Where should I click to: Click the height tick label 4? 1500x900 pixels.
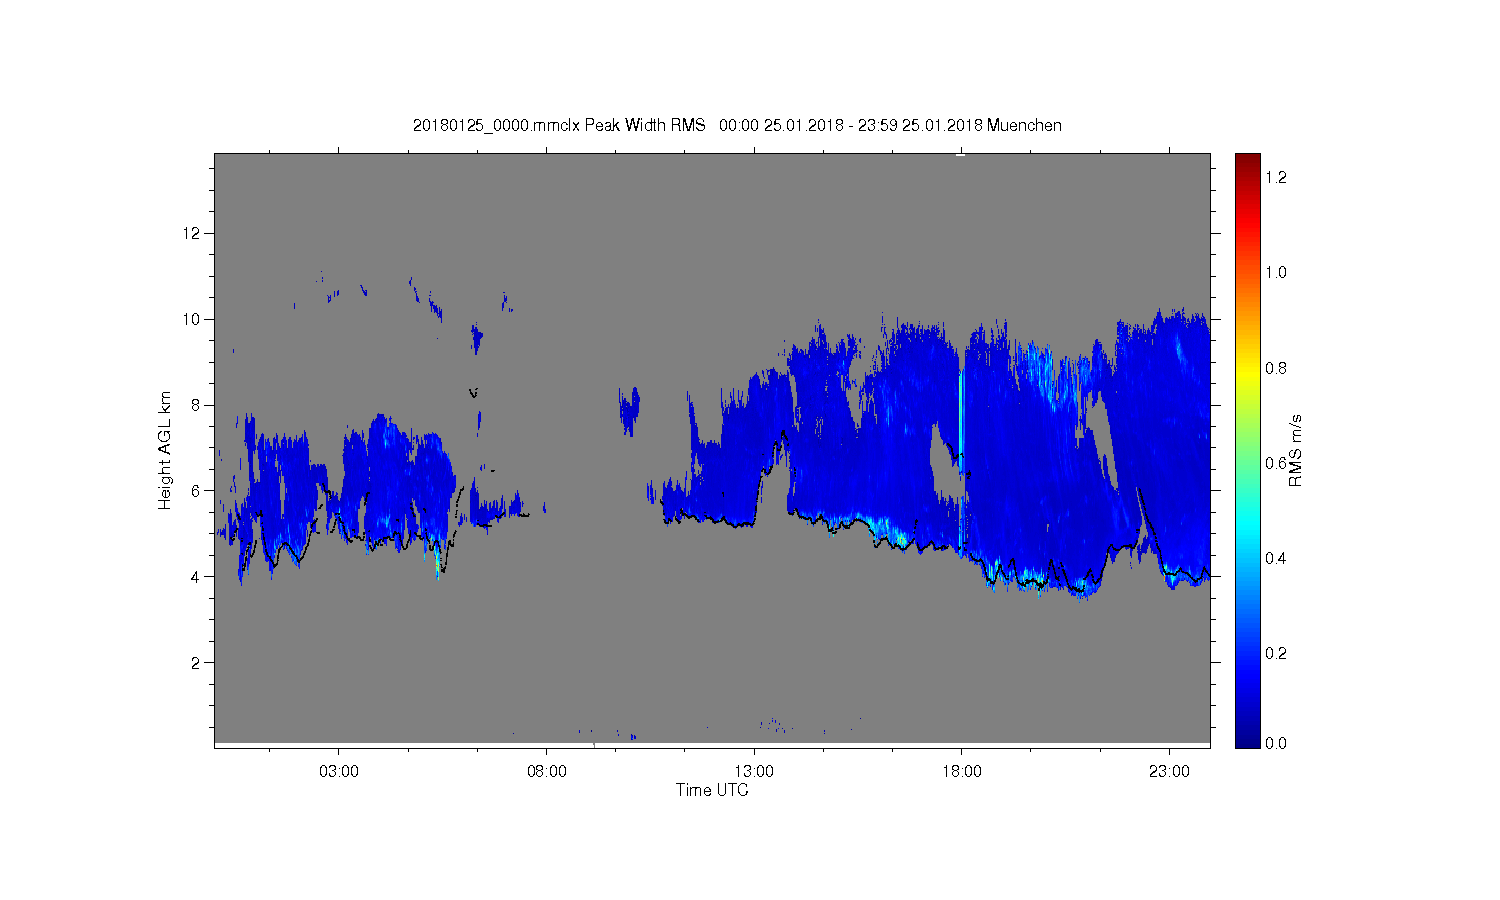click(x=197, y=577)
